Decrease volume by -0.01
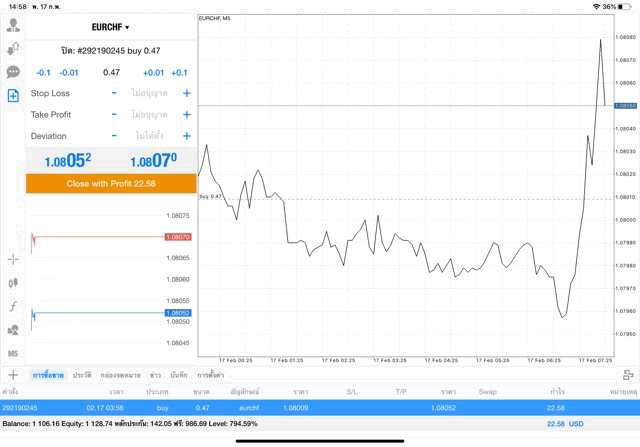Viewport: 640px width, 447px height. (x=69, y=72)
